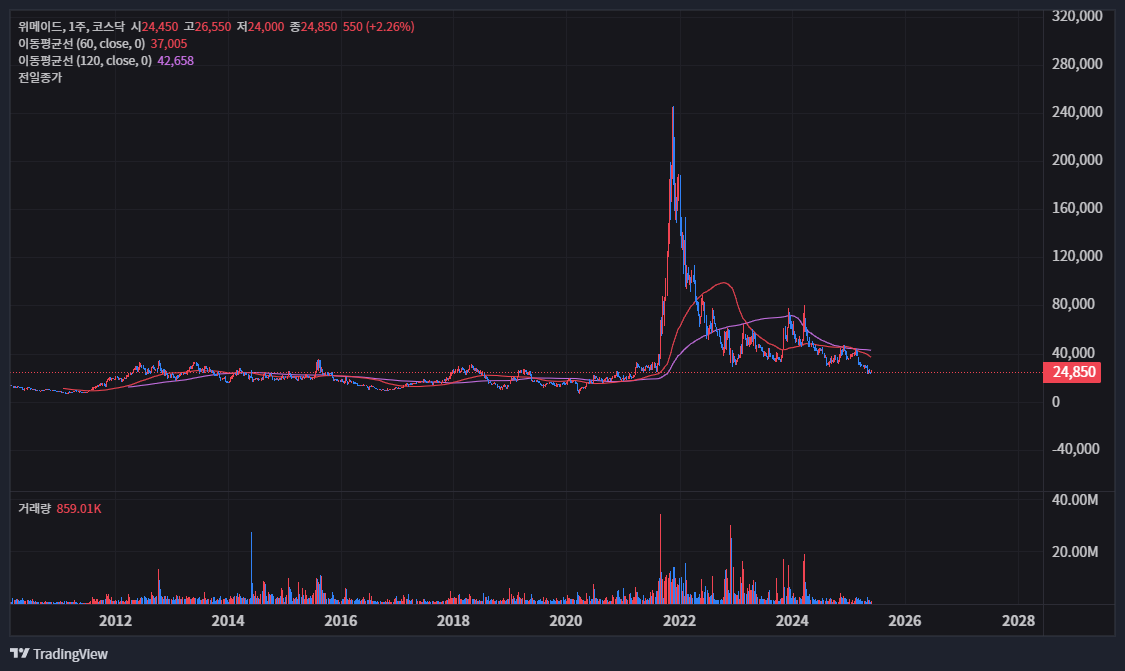Click the 위메이드 symbol title in legend
This screenshot has width=1125, height=671.
coord(40,27)
